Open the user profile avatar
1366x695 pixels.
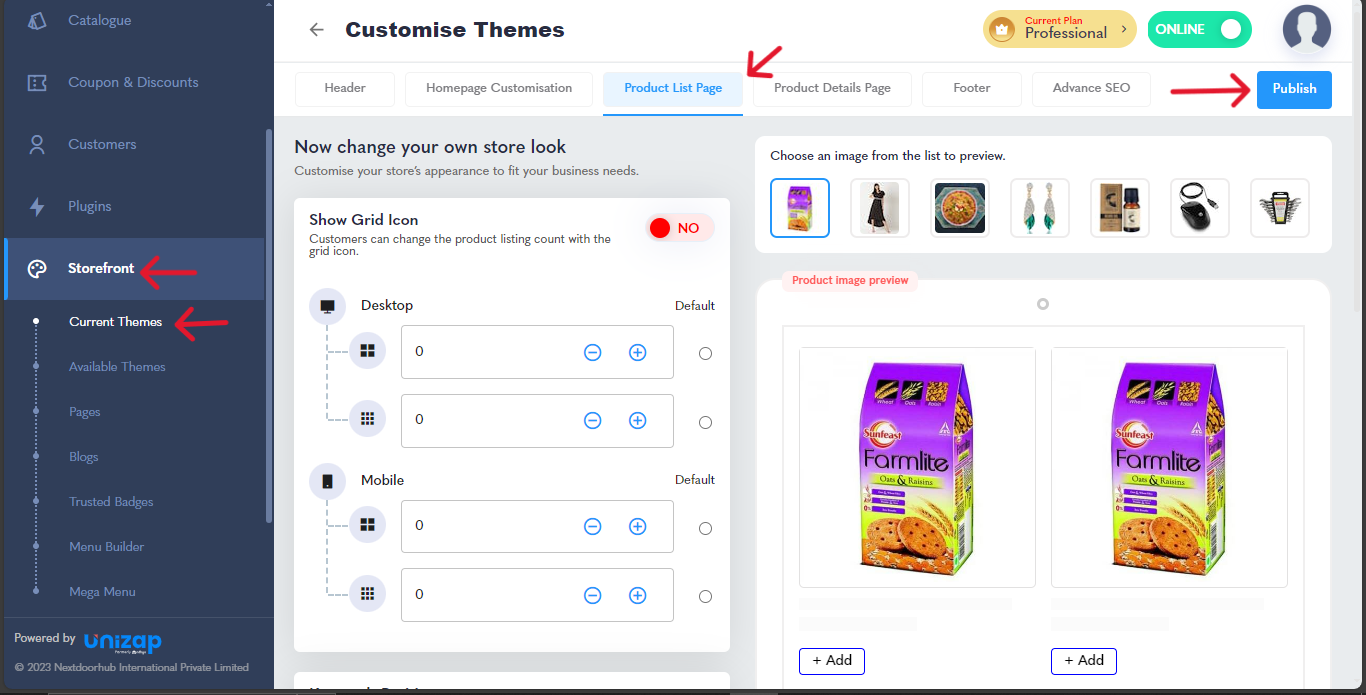(1307, 29)
